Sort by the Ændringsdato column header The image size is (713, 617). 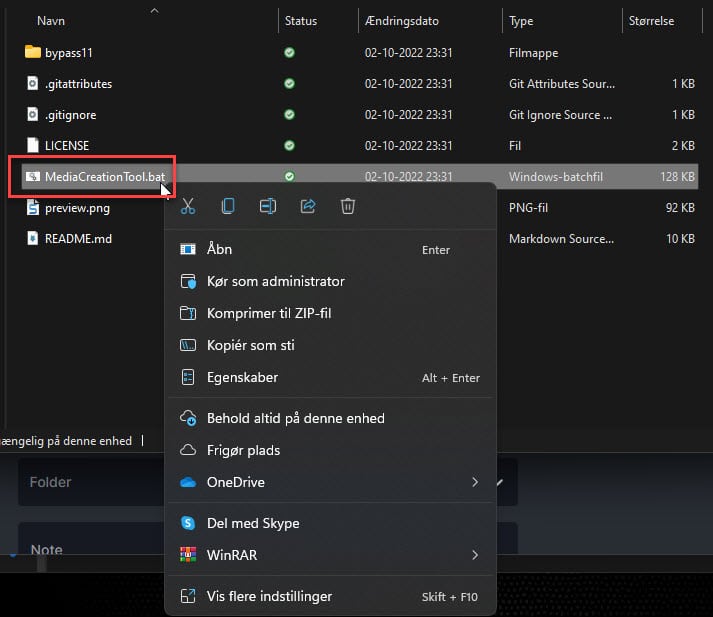(402, 21)
